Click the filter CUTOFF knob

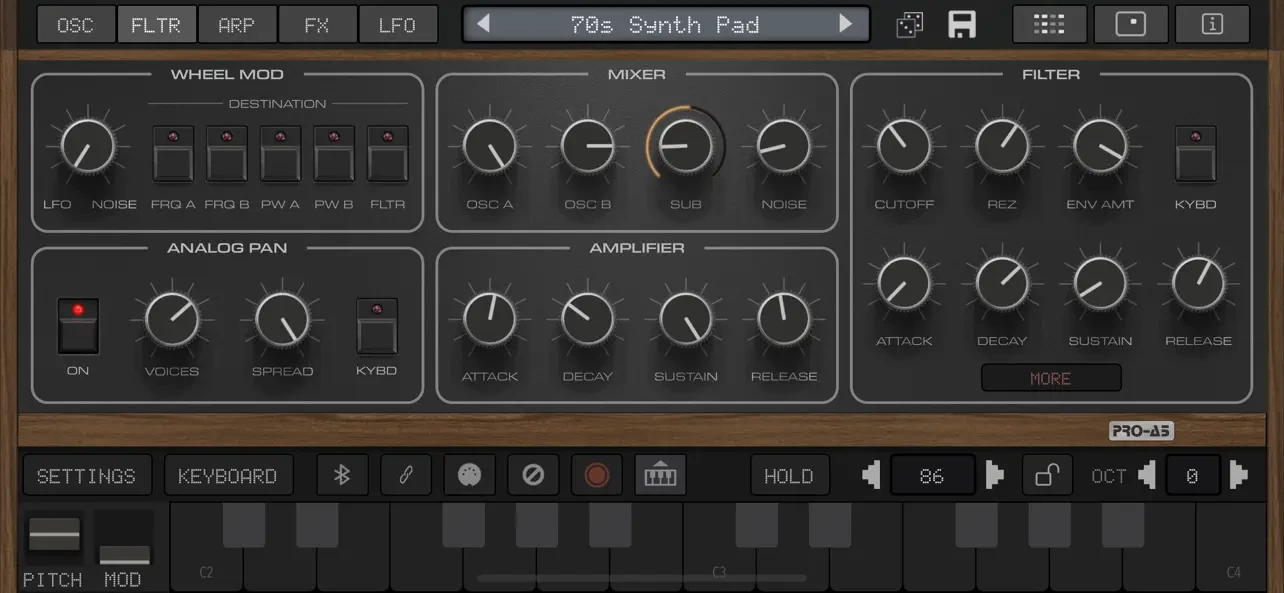point(904,147)
